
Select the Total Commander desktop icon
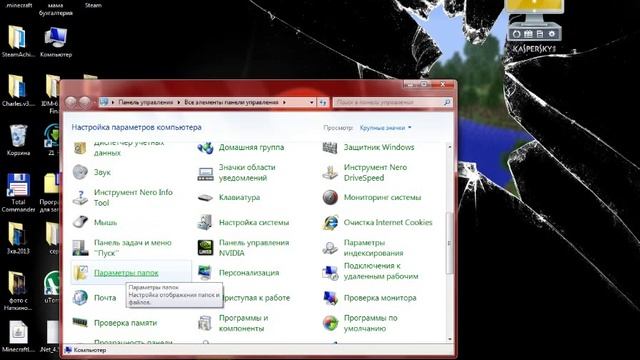[18, 192]
